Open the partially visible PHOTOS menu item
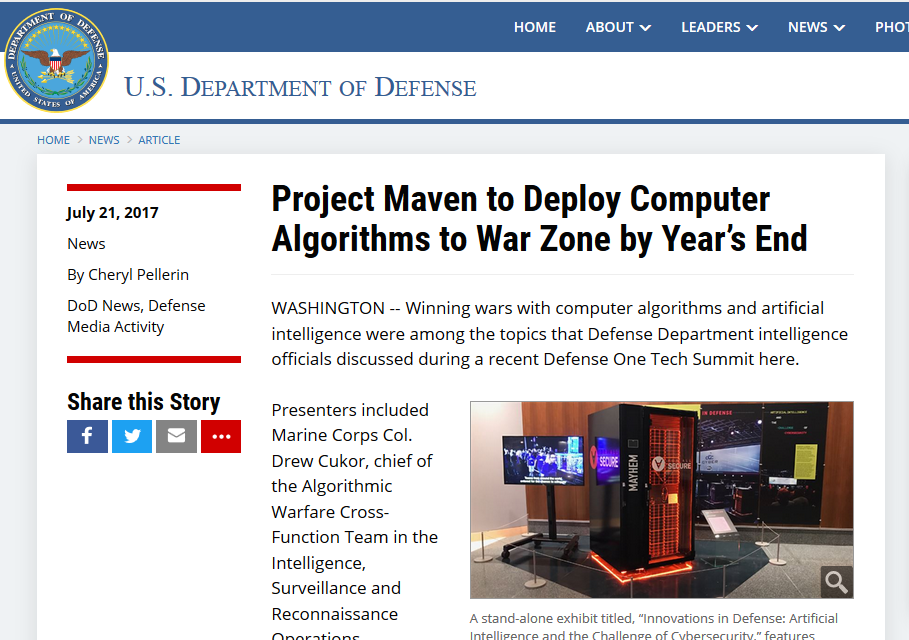 (891, 27)
